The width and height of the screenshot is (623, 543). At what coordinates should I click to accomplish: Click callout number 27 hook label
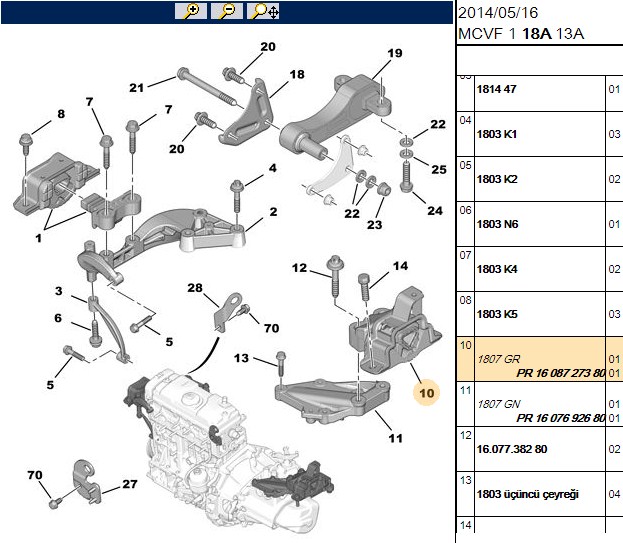click(130, 484)
